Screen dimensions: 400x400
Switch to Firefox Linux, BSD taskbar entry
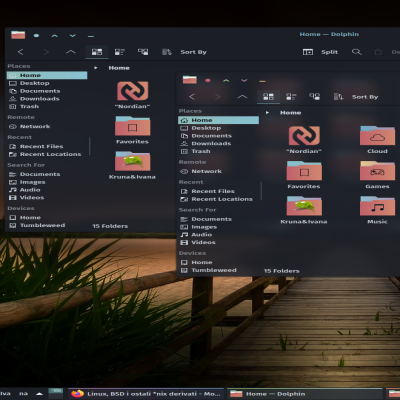147,394
